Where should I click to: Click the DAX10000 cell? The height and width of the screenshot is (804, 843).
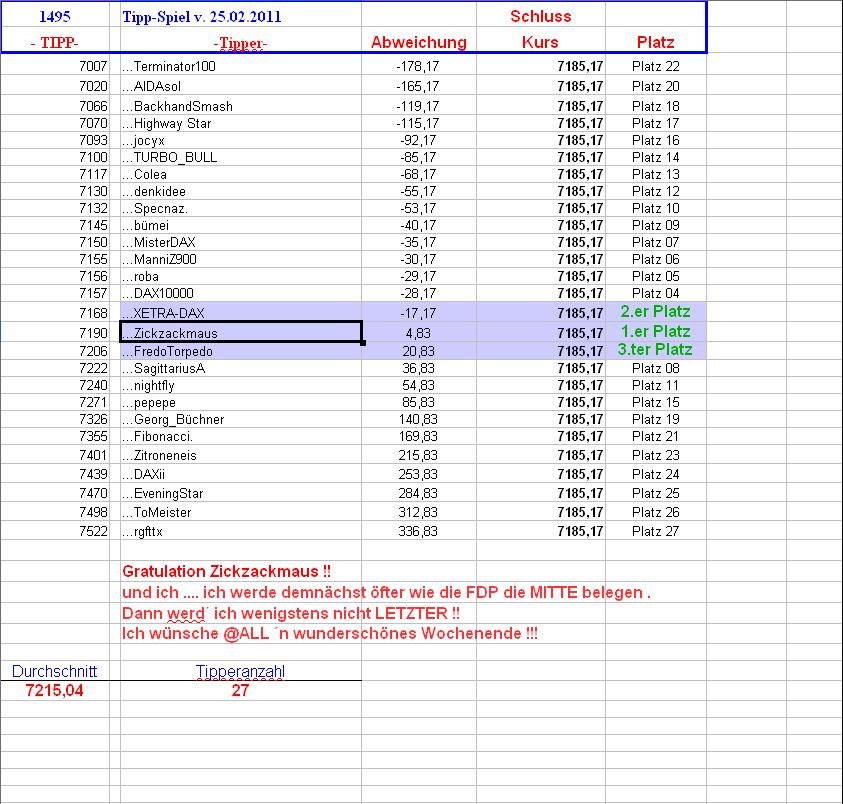point(240,293)
